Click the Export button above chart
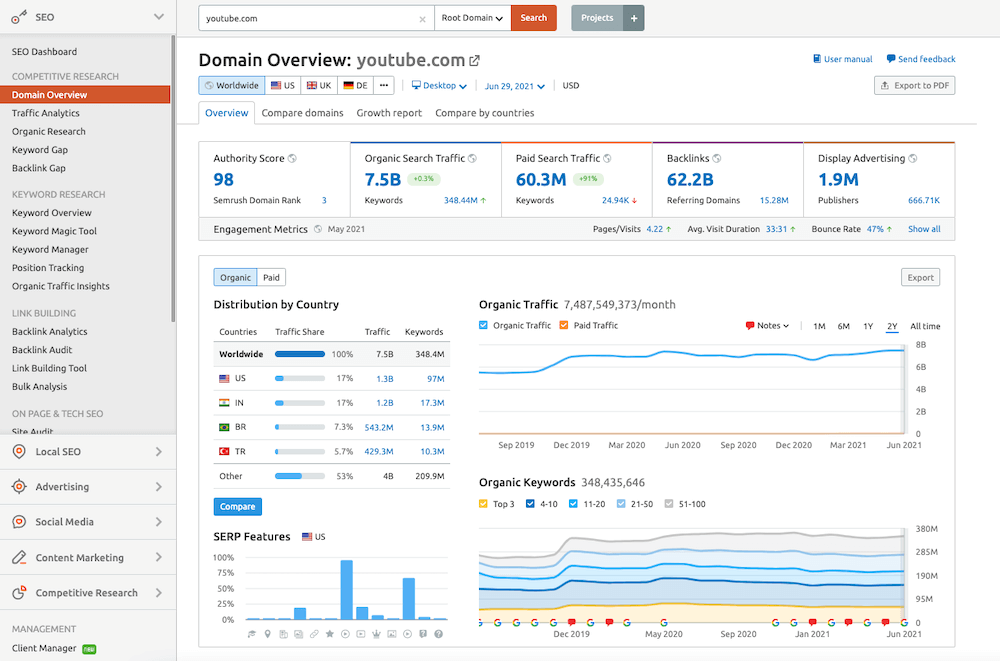Screen dimensions: 1000x661 tap(920, 278)
